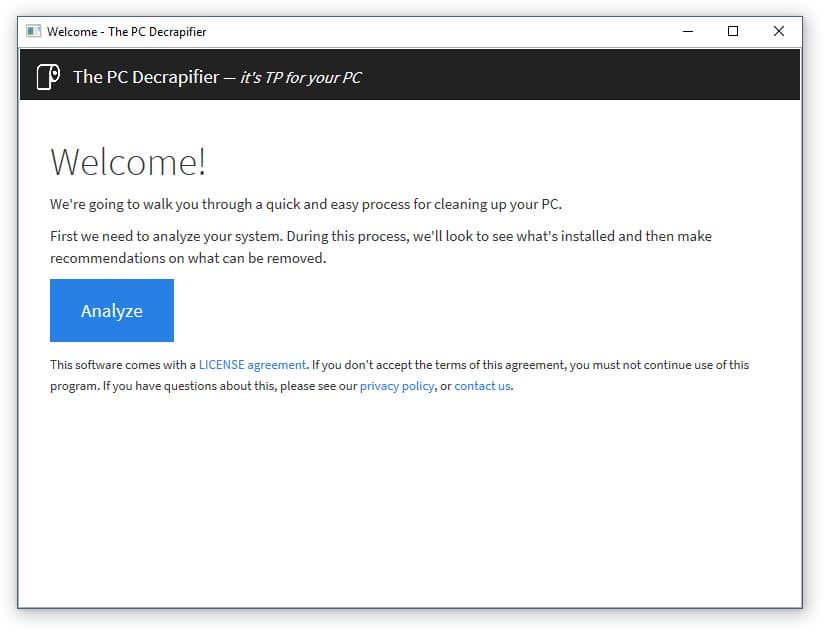Close the PC Decrapifier window
Viewport: 824px width, 631px height.
click(x=779, y=32)
